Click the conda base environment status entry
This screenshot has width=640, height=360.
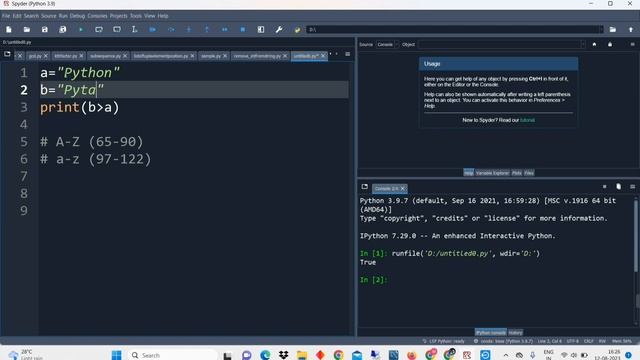point(503,341)
